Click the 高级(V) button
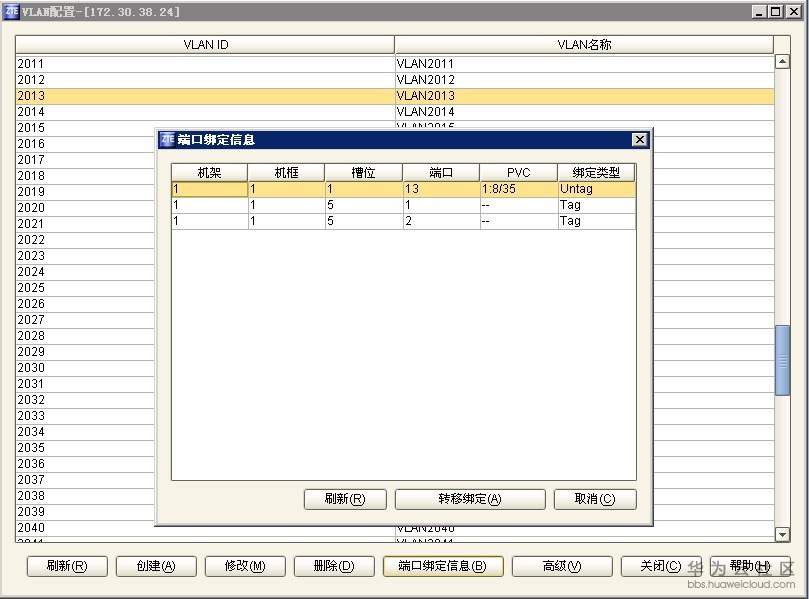 (562, 566)
